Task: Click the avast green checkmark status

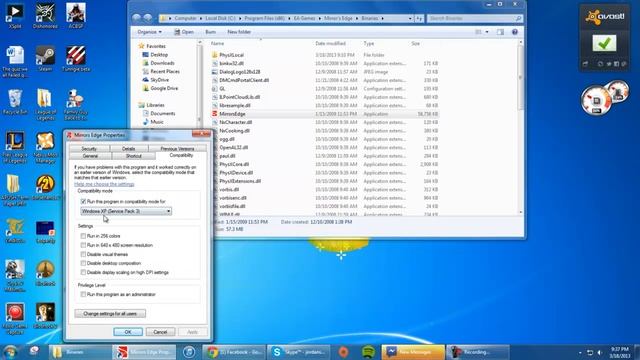Action: [604, 43]
